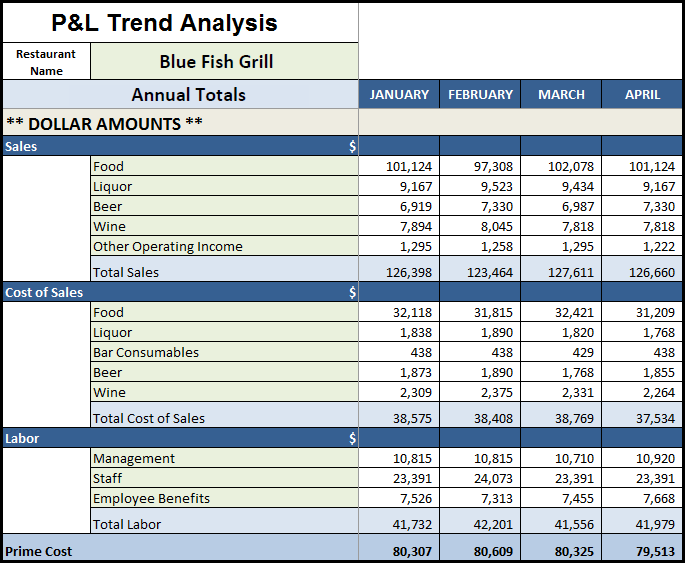
Task: Click April Other Operating Income 1,222
Action: [642, 246]
